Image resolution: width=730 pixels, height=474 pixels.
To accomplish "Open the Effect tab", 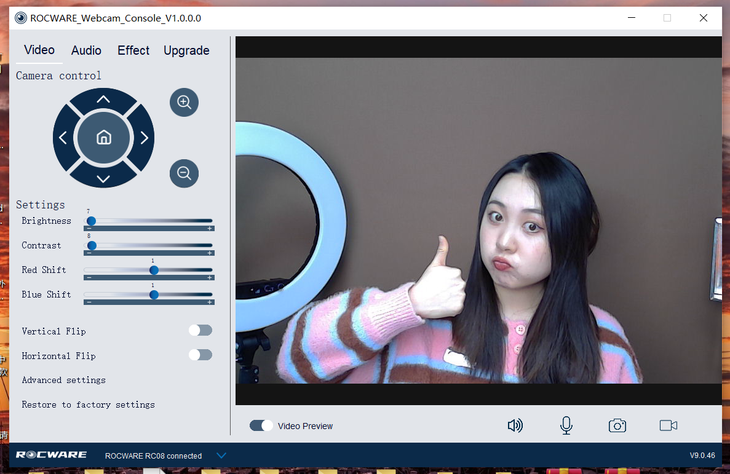I will (133, 50).
